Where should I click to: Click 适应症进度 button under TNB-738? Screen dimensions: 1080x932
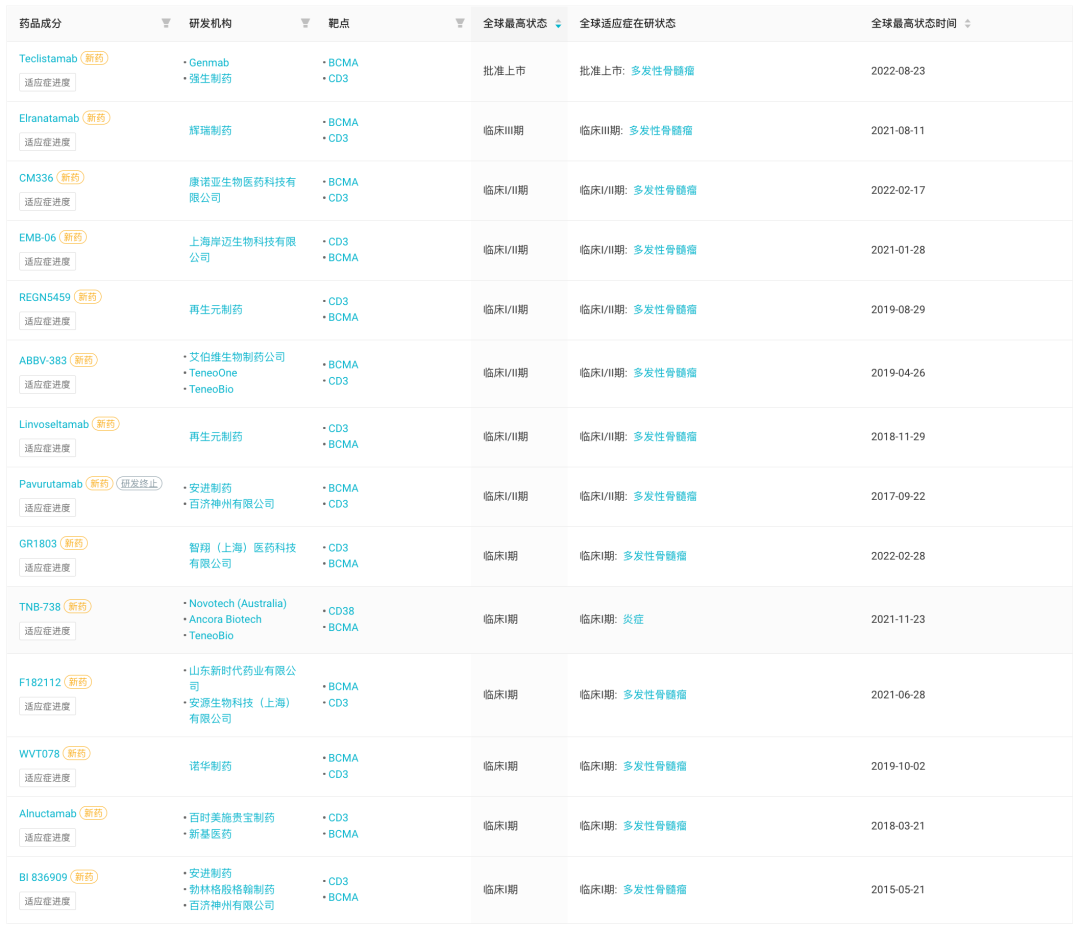pyautogui.click(x=48, y=631)
